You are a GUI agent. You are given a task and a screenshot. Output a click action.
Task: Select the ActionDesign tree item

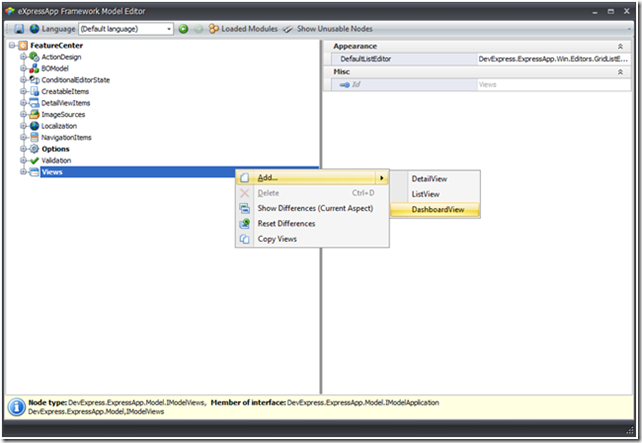[61, 57]
